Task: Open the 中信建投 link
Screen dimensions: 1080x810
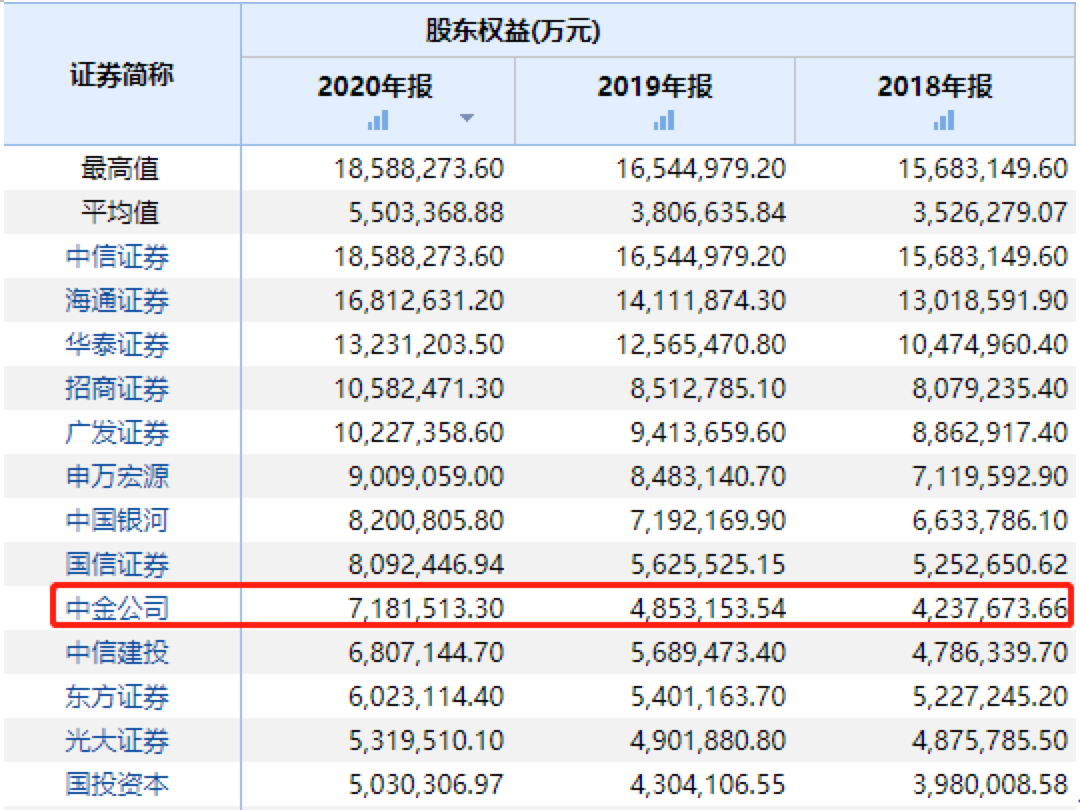Action: (118, 652)
